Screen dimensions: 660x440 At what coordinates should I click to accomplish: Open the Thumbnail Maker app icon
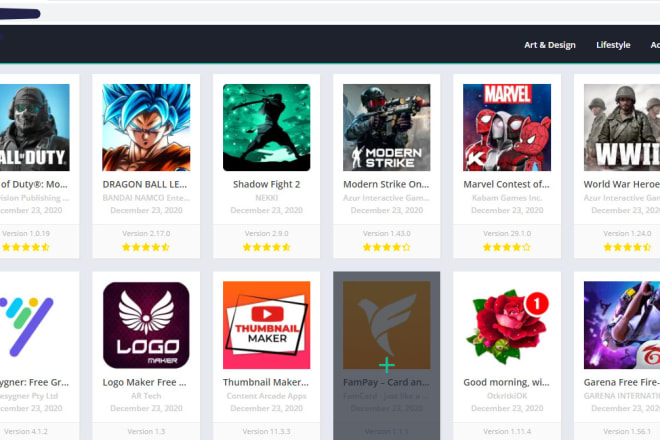pos(266,325)
